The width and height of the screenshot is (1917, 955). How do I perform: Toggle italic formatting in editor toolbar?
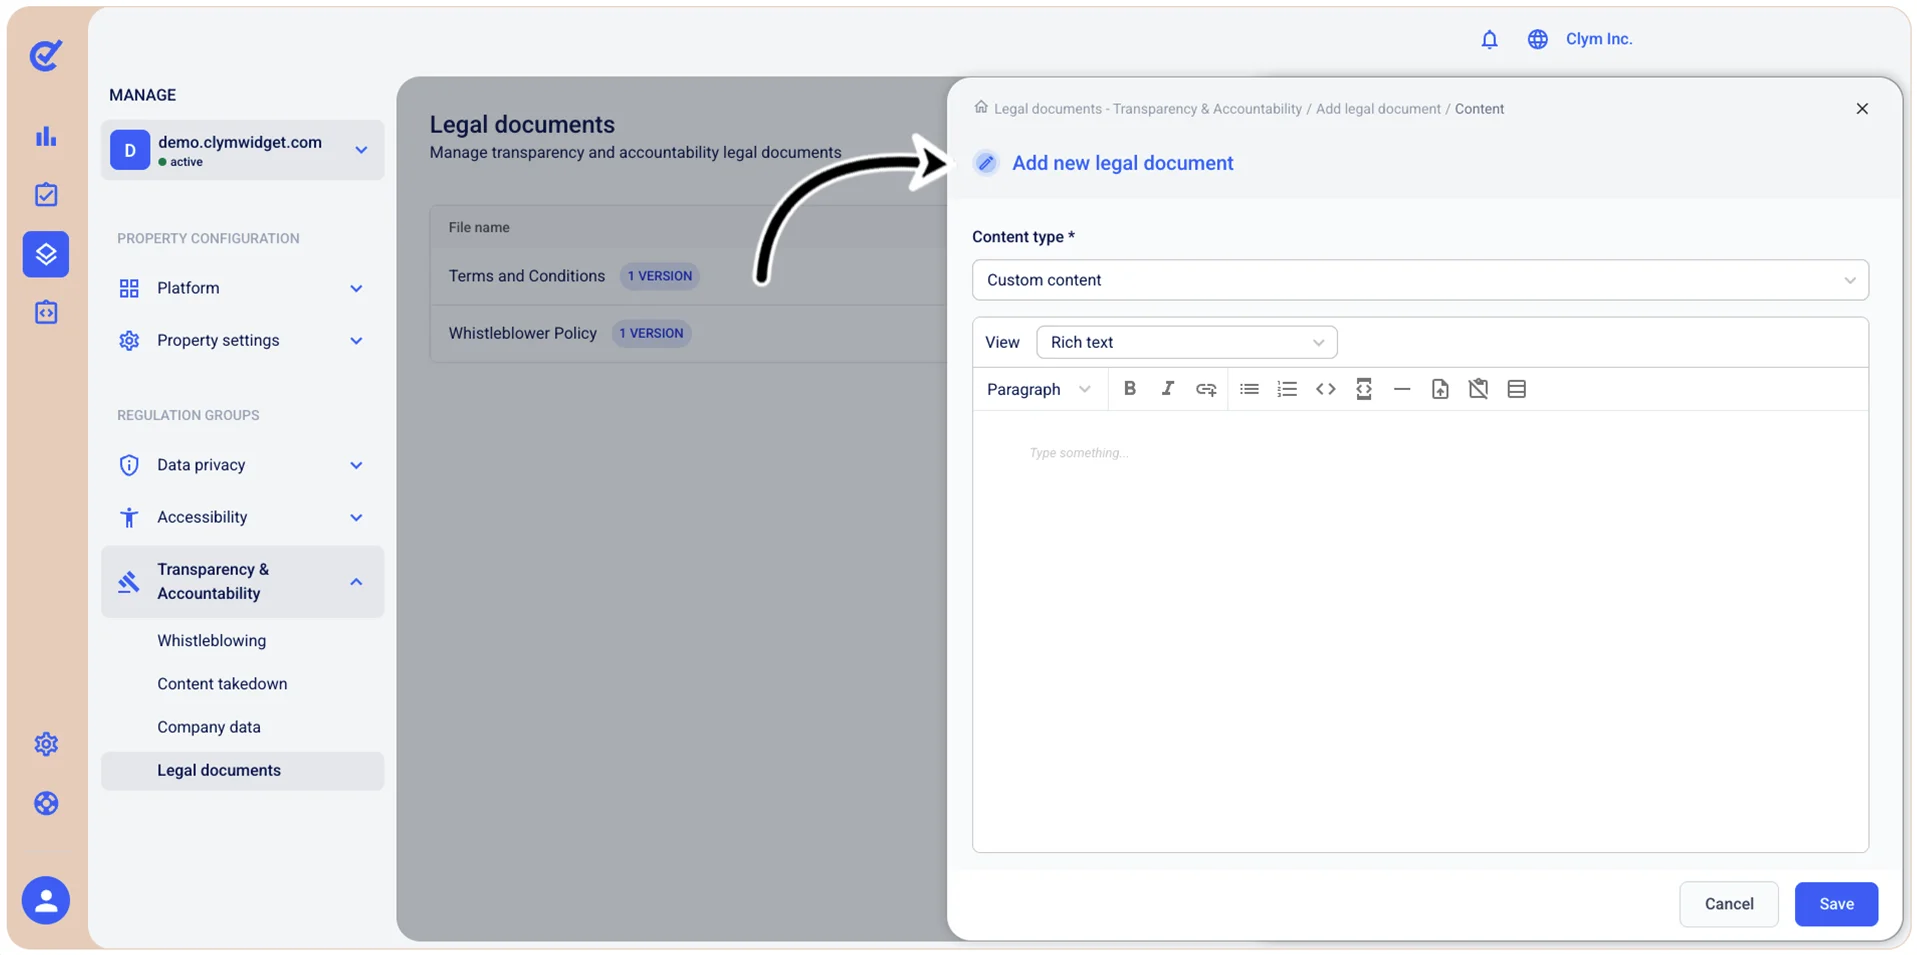[x=1167, y=389]
